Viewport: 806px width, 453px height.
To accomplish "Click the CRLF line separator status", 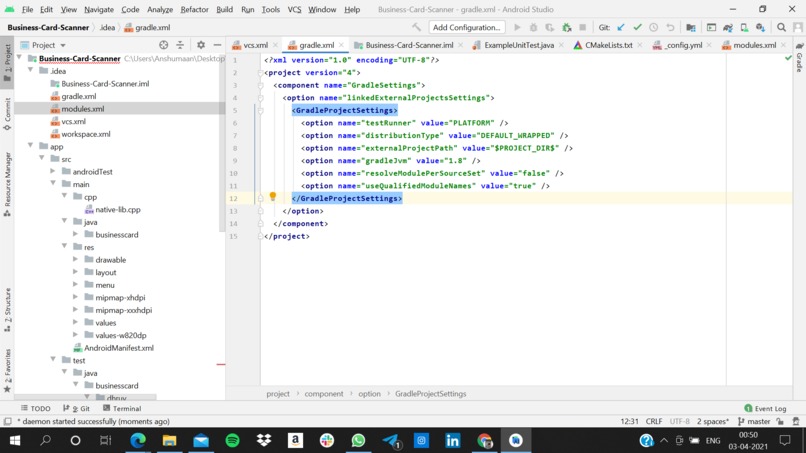I will (654, 421).
